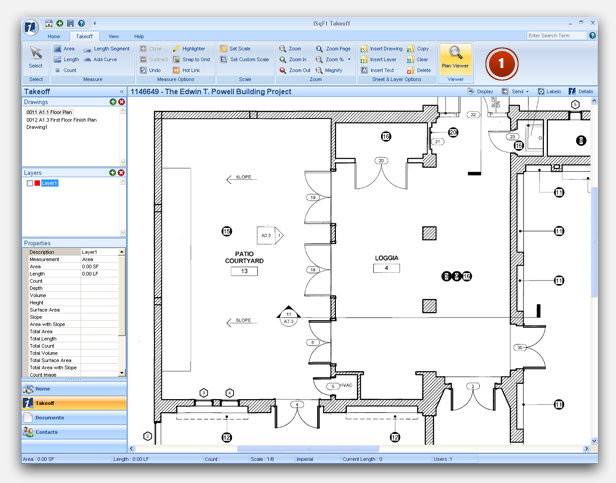Remove drawing with red X
The height and width of the screenshot is (483, 616).
point(122,102)
